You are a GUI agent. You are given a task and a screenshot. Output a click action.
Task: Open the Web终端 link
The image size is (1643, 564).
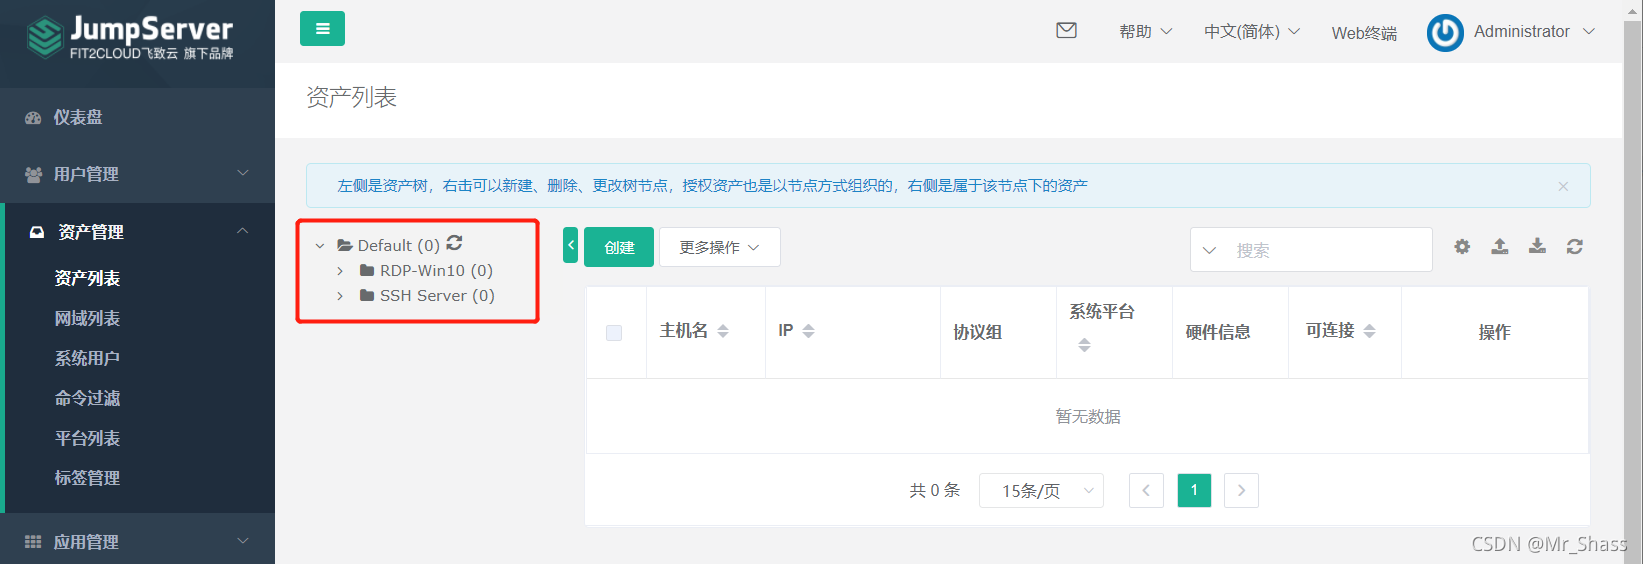pos(1364,33)
